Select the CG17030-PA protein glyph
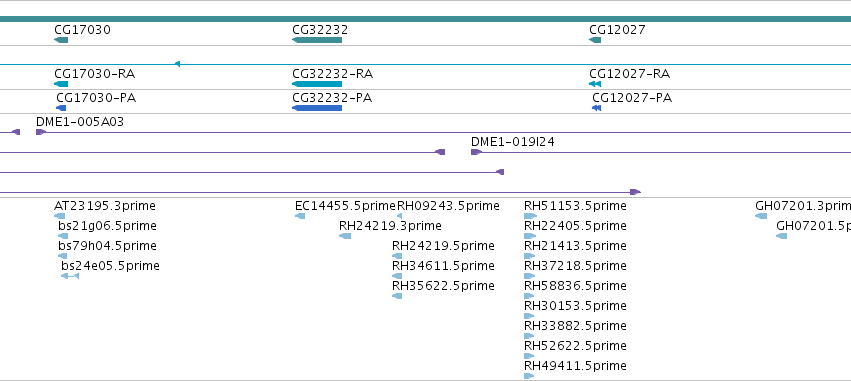 pyautogui.click(x=61, y=108)
